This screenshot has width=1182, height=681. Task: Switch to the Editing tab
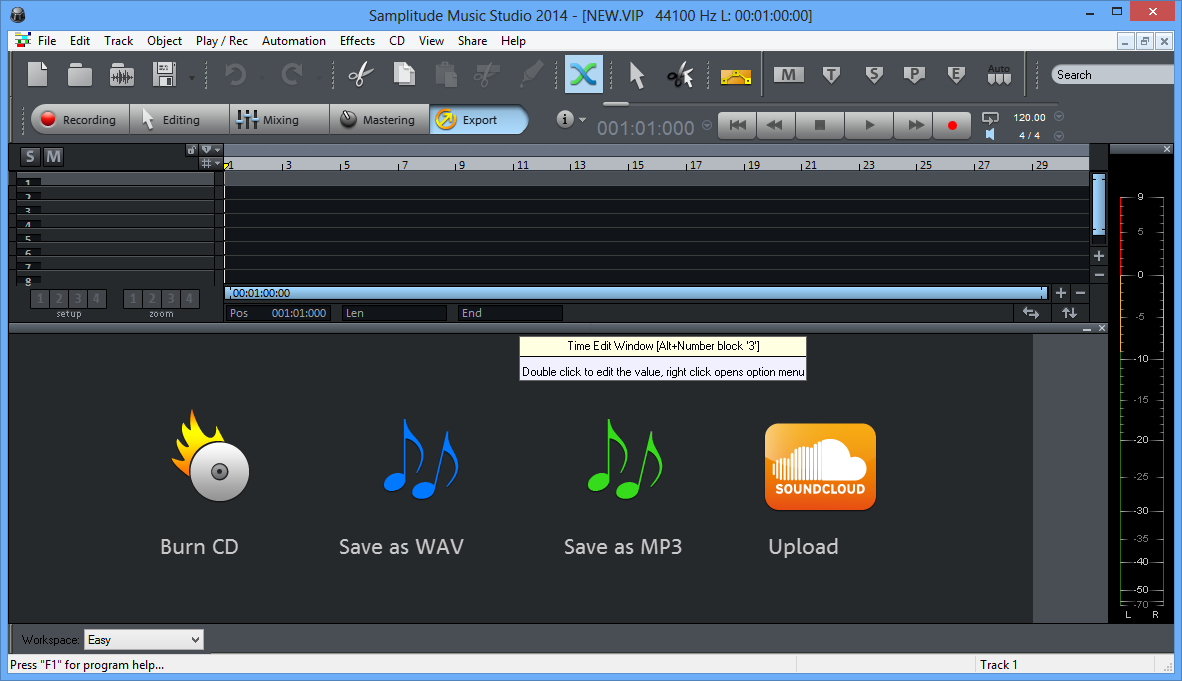tap(179, 119)
